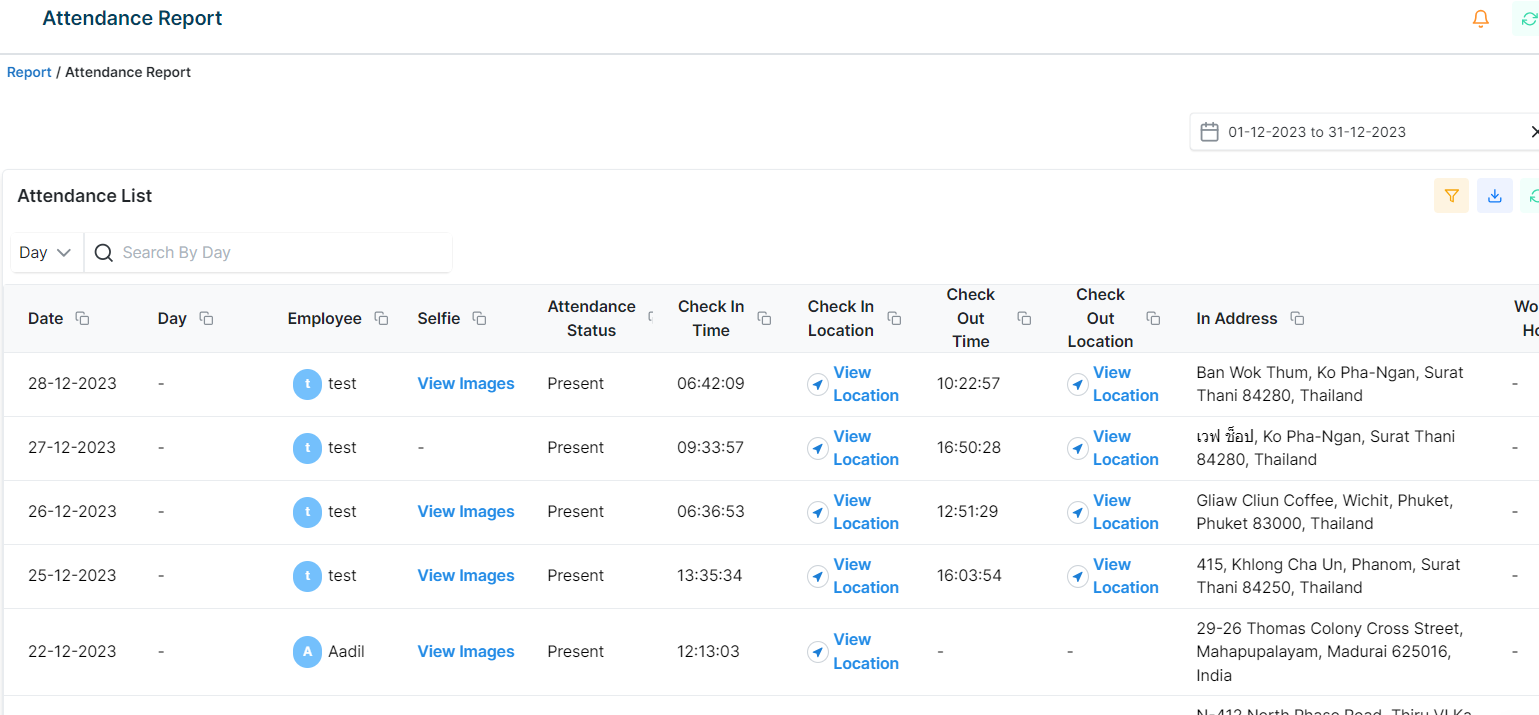The height and width of the screenshot is (715, 1539).
Task: Open the 01-12-2023 to 31-12-2023 date picker
Action: 1317,132
